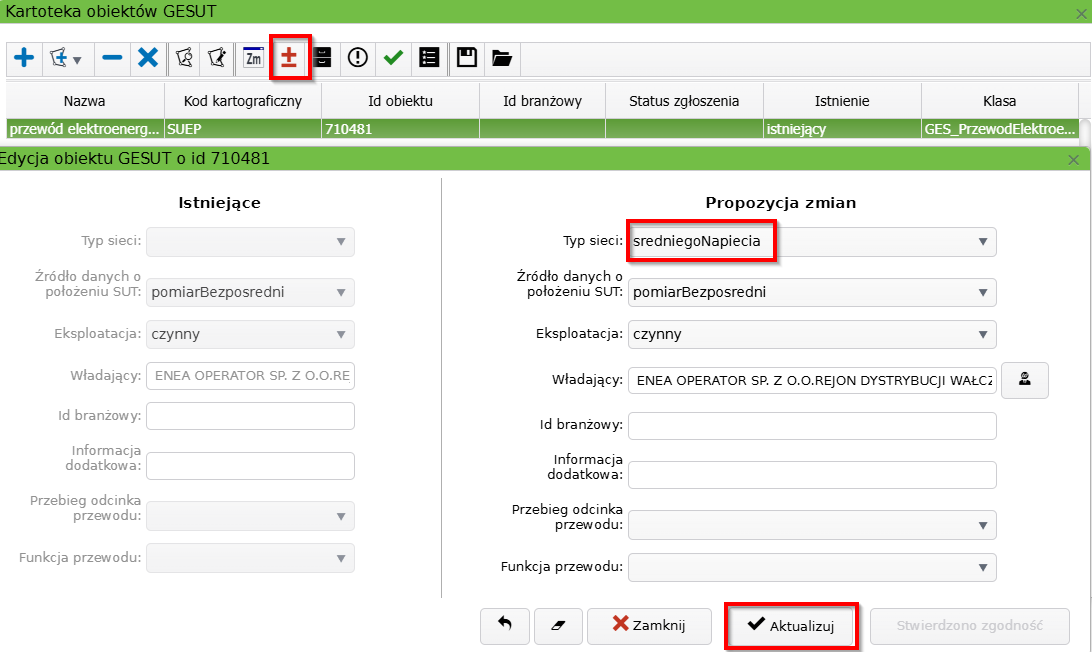Click the blue minus remove icon
The image size is (1092, 652).
112,58
